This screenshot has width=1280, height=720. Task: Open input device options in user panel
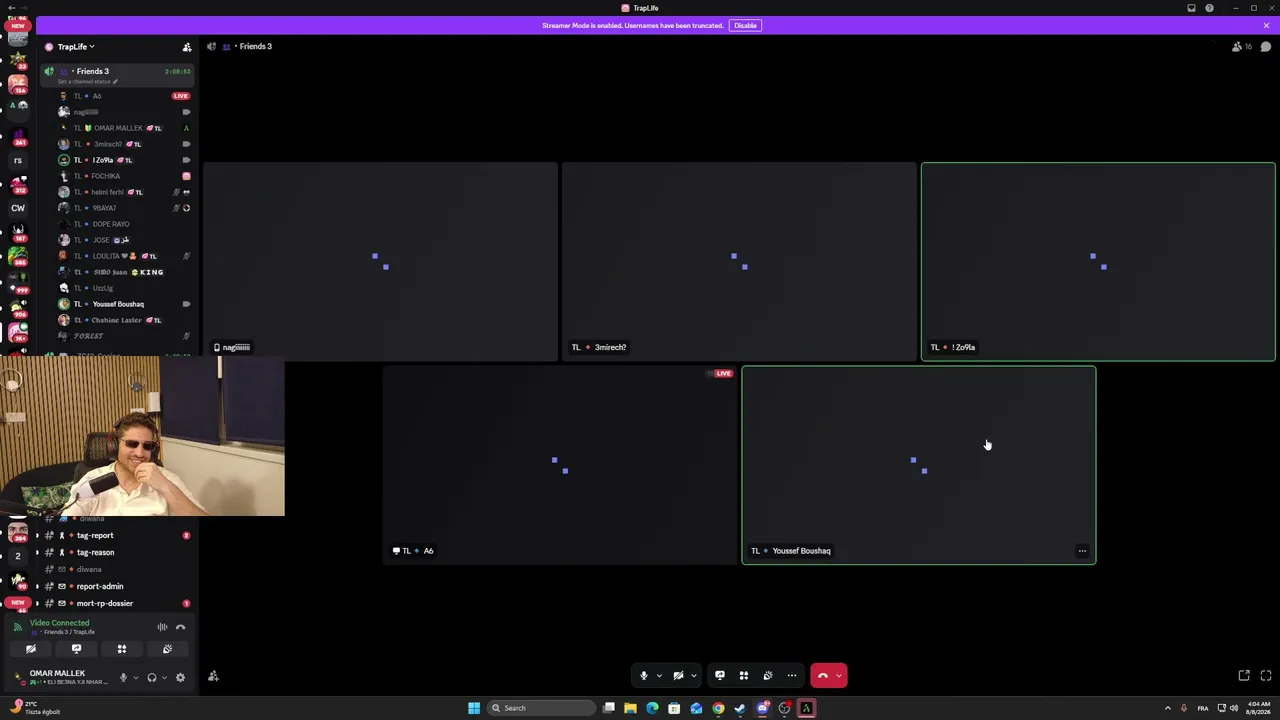tap(135, 678)
